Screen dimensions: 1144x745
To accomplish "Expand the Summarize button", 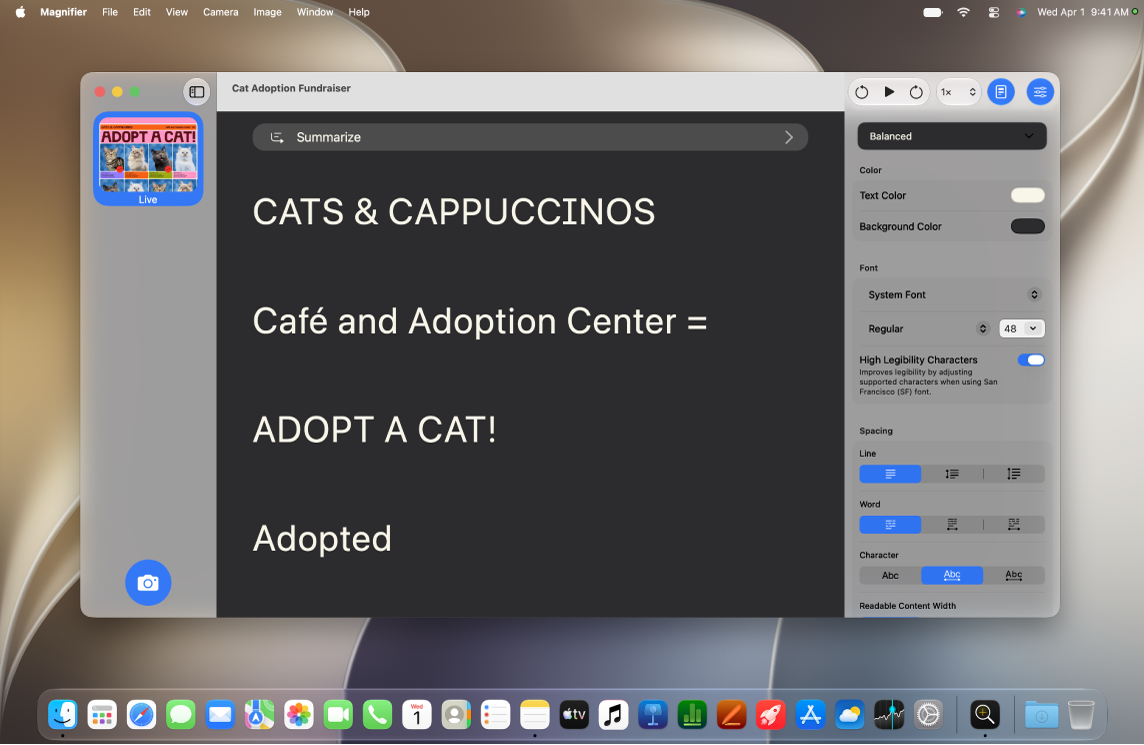I will [x=530, y=137].
